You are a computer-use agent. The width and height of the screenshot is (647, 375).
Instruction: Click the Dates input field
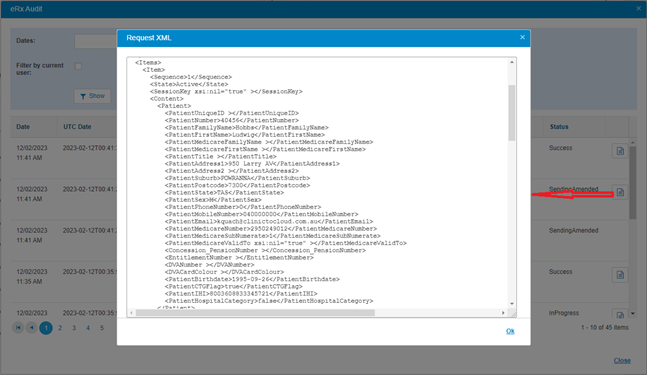pos(96,41)
